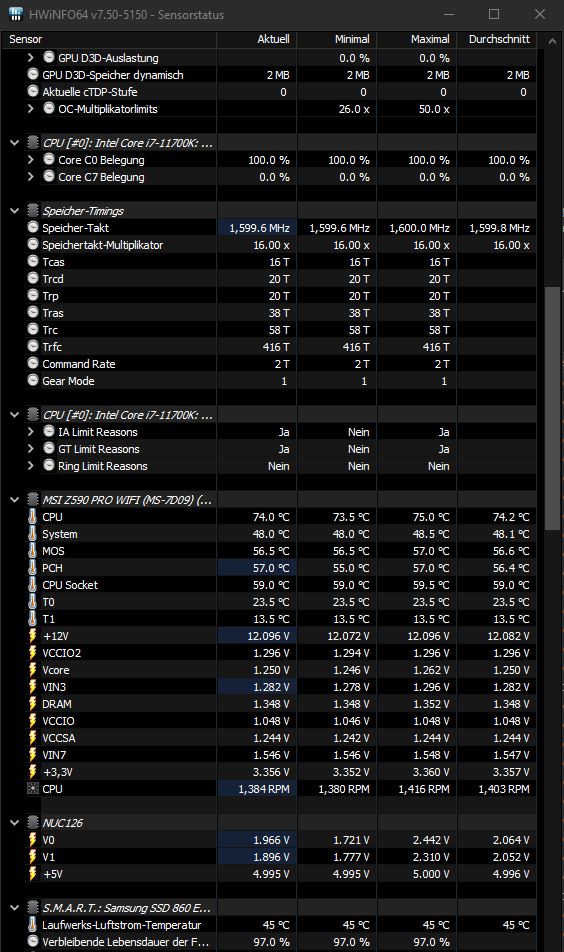
Task: Click the lightning bolt icon next to Vcore
Action: pyautogui.click(x=33, y=670)
